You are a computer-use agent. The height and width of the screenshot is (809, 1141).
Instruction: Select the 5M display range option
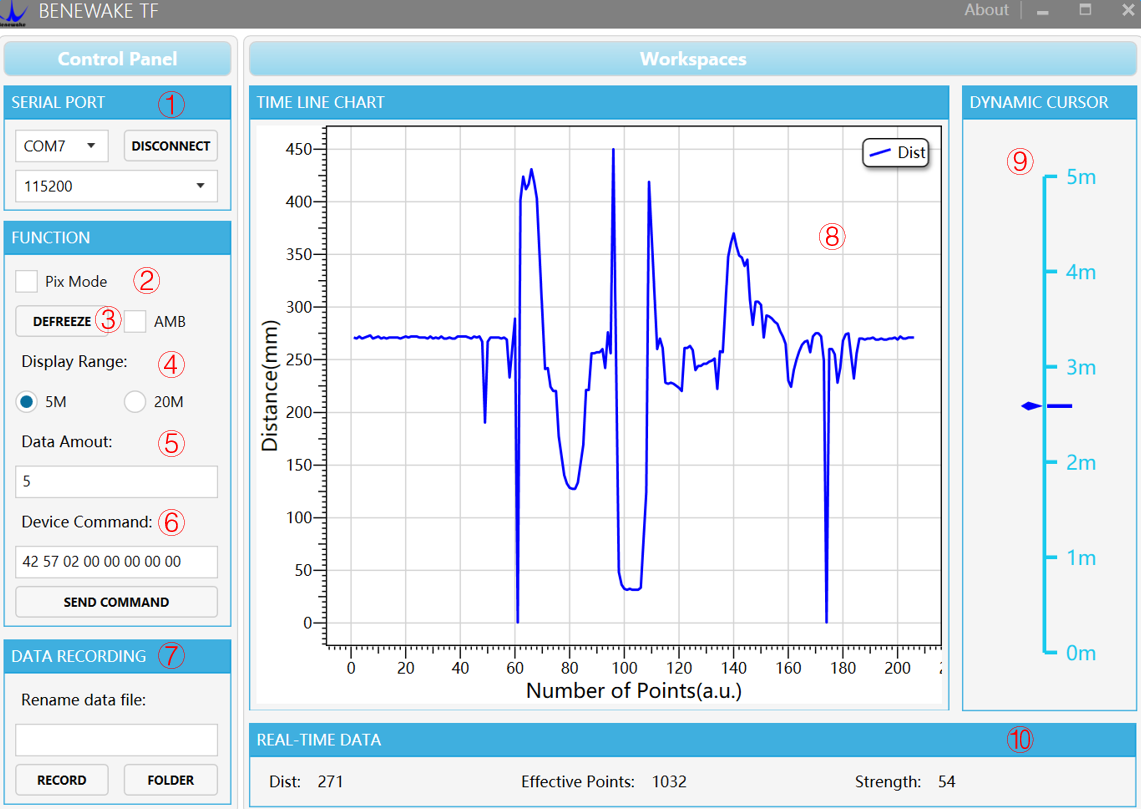[x=27, y=402]
